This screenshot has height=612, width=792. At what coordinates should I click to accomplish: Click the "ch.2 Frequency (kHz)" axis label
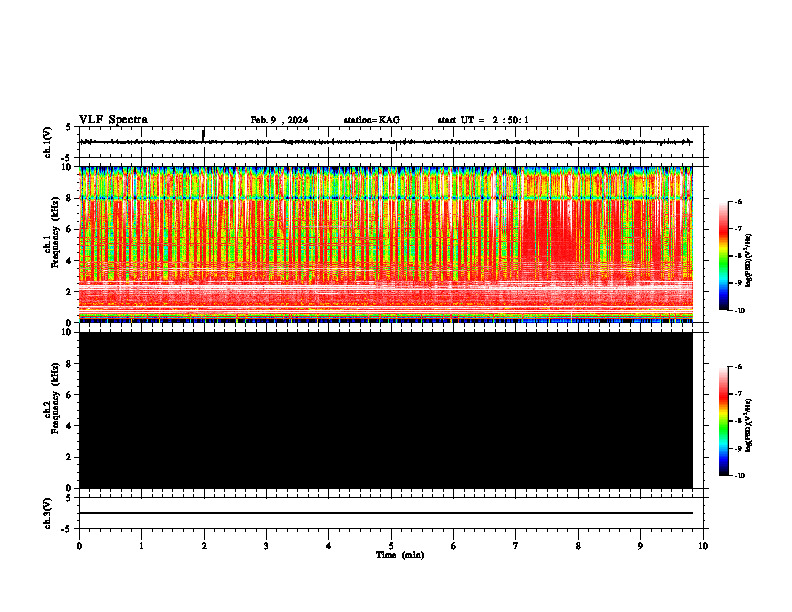point(52,398)
